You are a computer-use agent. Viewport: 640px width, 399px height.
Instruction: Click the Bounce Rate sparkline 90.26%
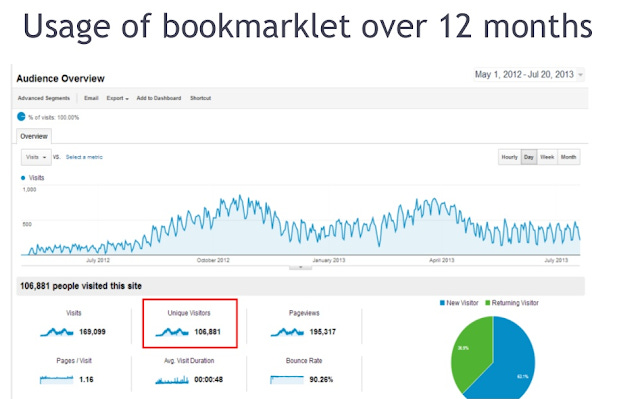coord(287,380)
